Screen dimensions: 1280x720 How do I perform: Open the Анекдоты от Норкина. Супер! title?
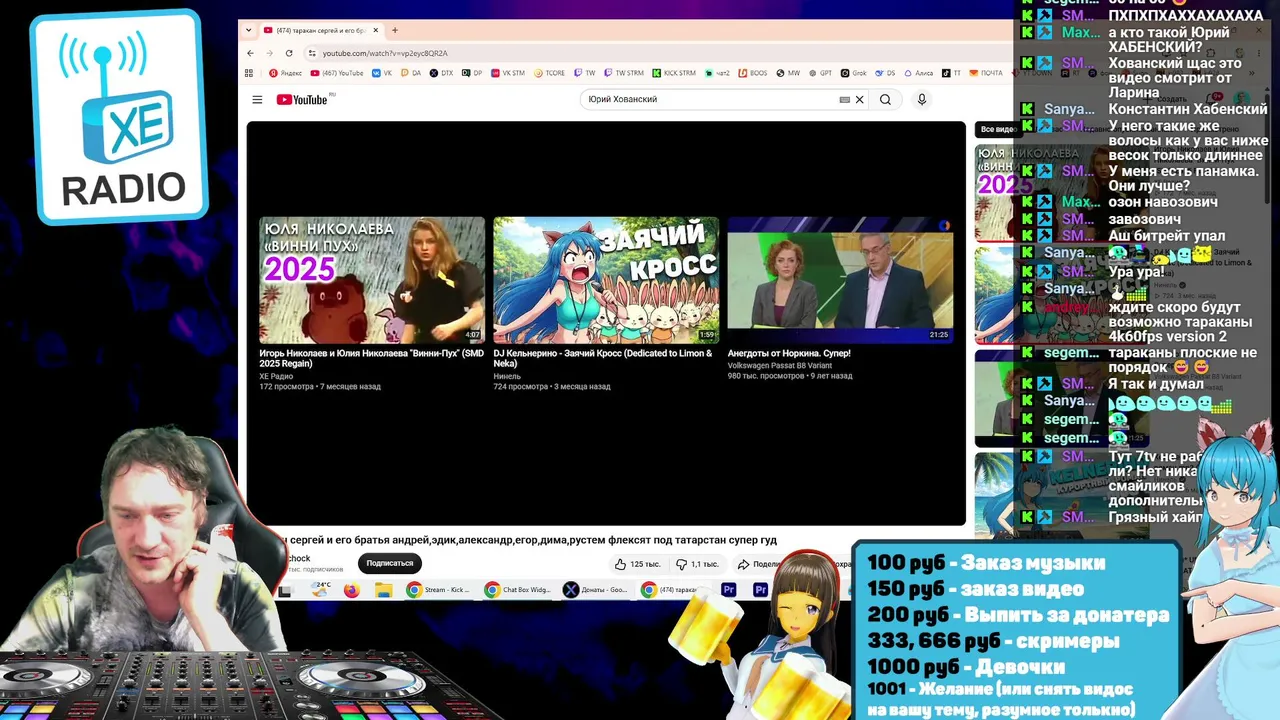point(789,353)
